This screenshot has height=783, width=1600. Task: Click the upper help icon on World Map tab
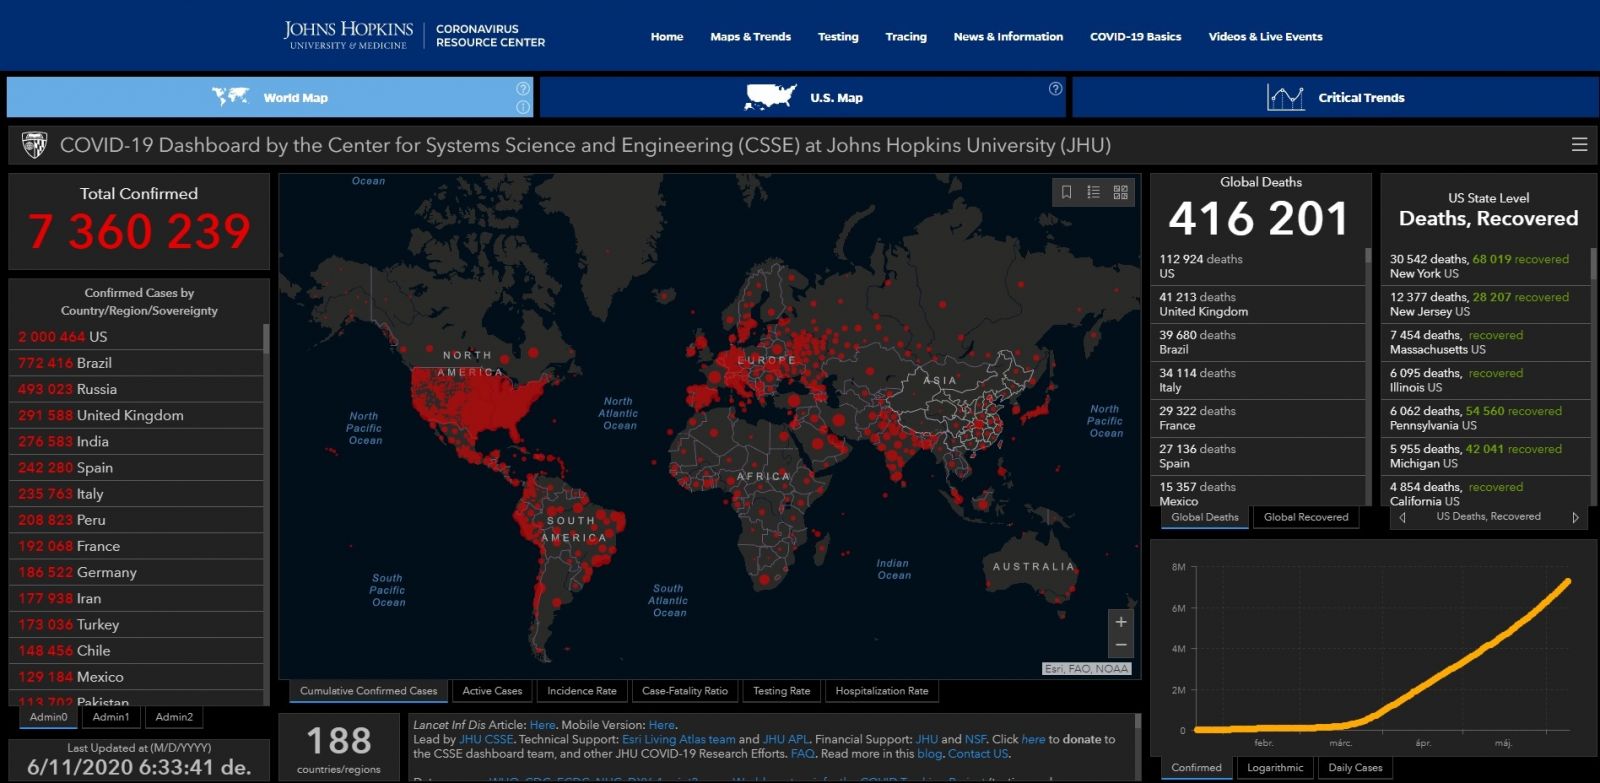point(523,89)
